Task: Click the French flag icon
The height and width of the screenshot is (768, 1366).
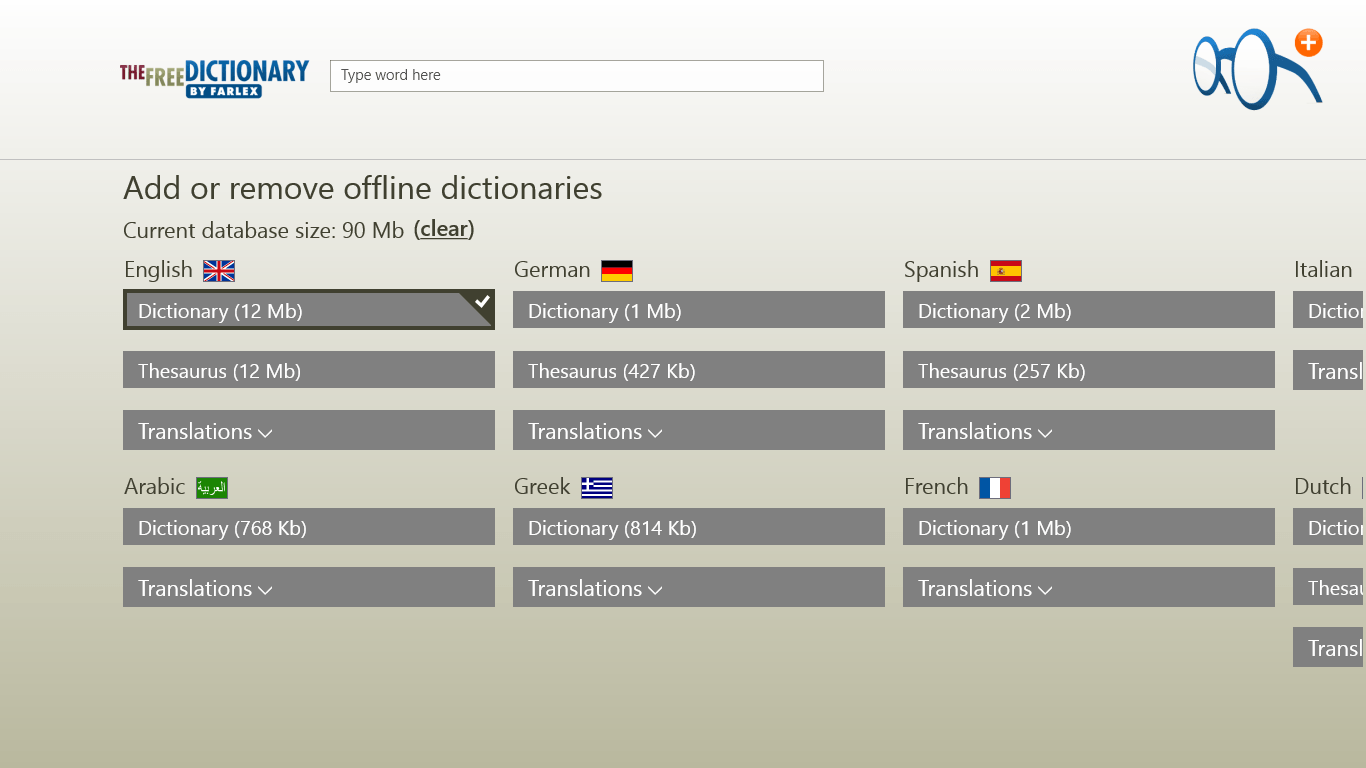Action: click(x=995, y=488)
